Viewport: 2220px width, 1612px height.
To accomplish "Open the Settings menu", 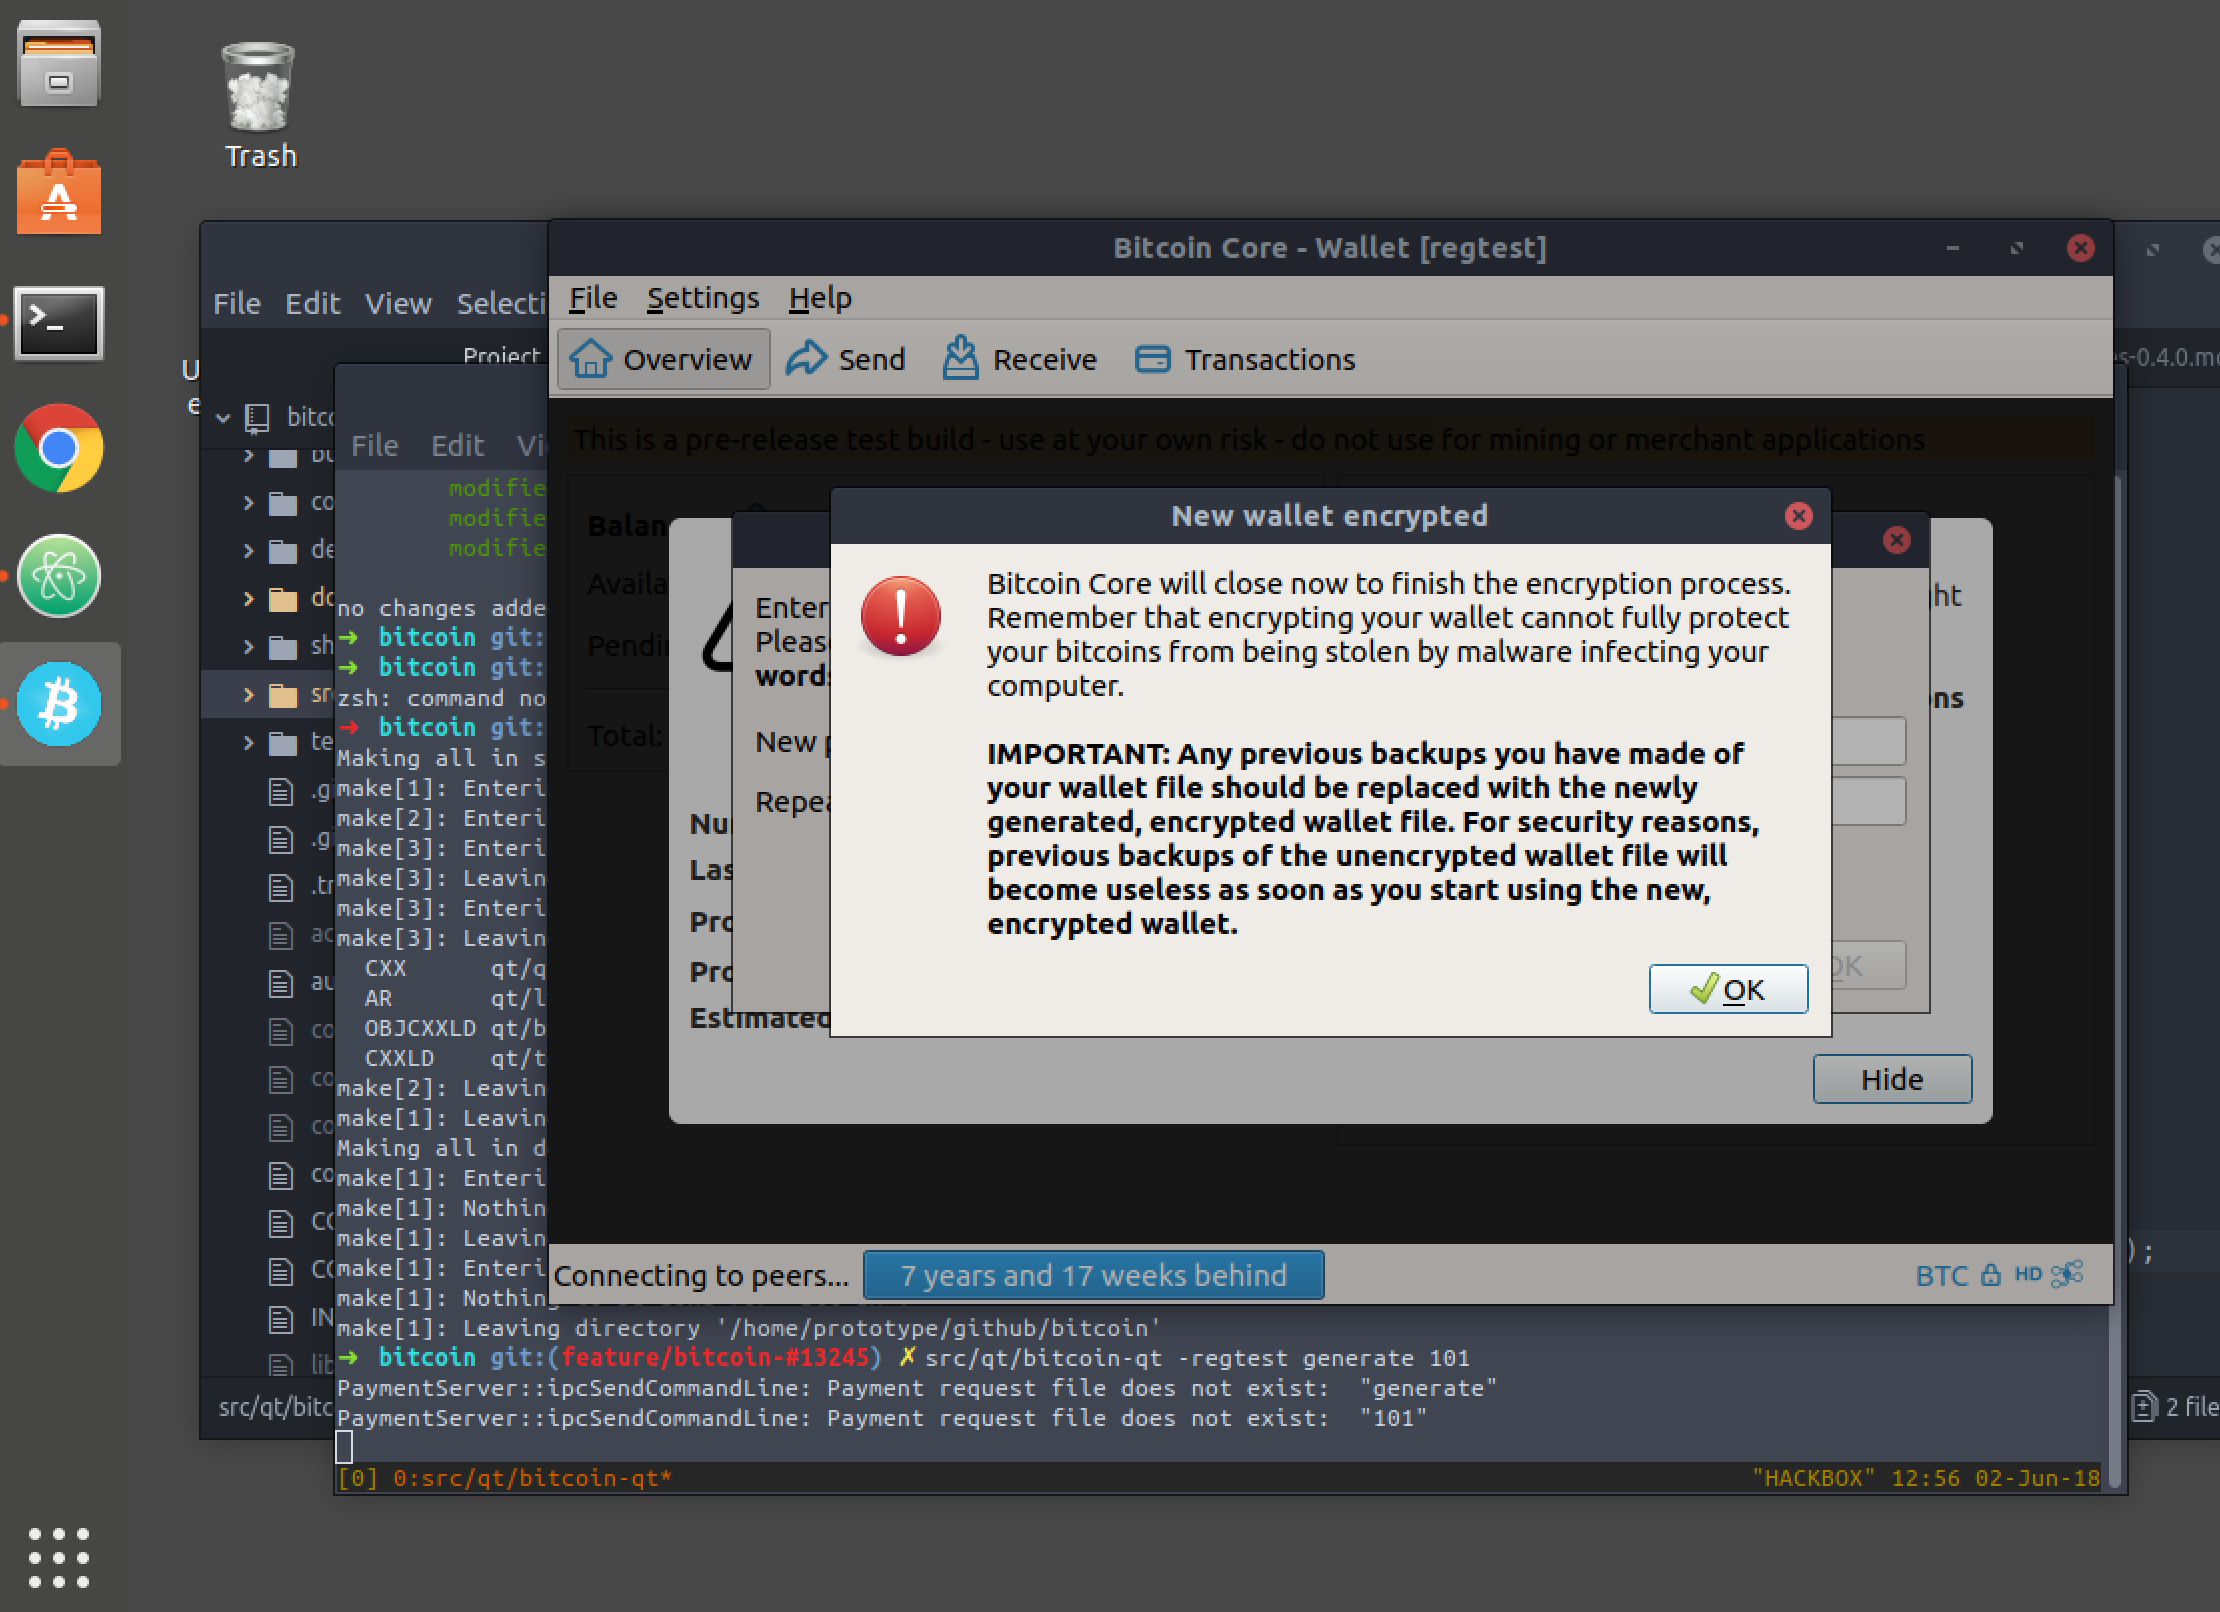I will (x=702, y=298).
